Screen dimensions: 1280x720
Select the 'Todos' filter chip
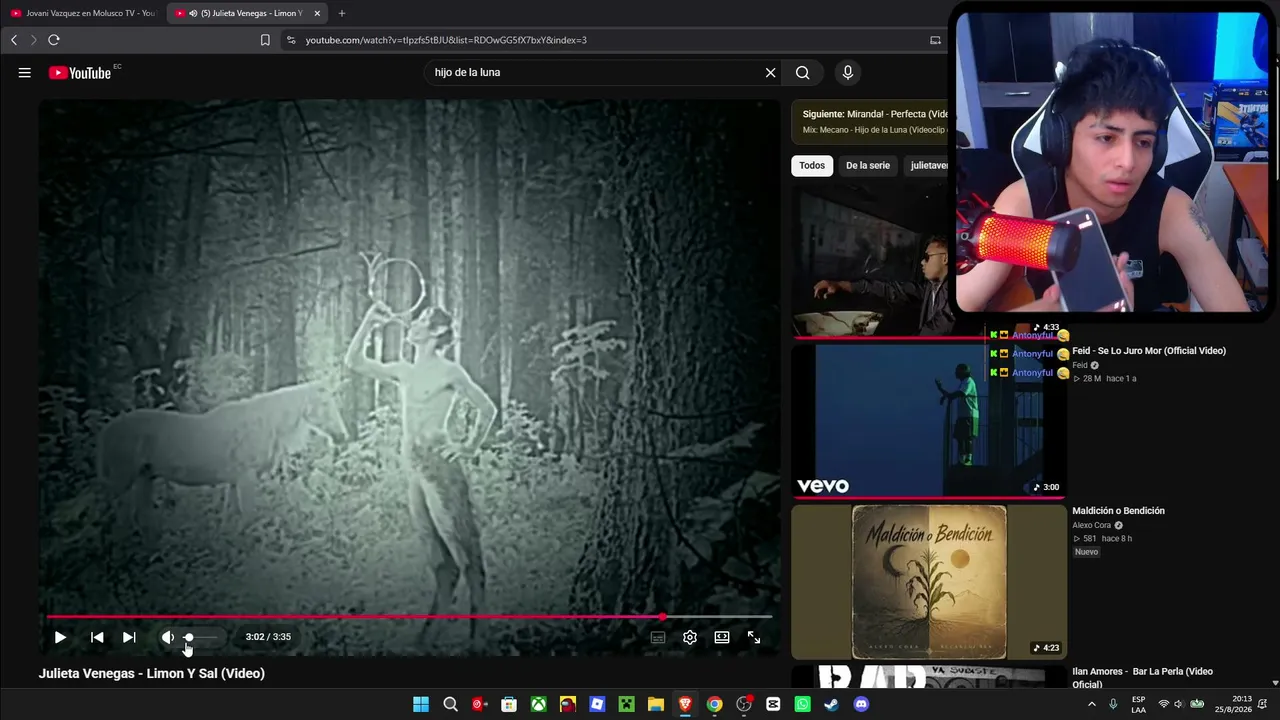(812, 165)
